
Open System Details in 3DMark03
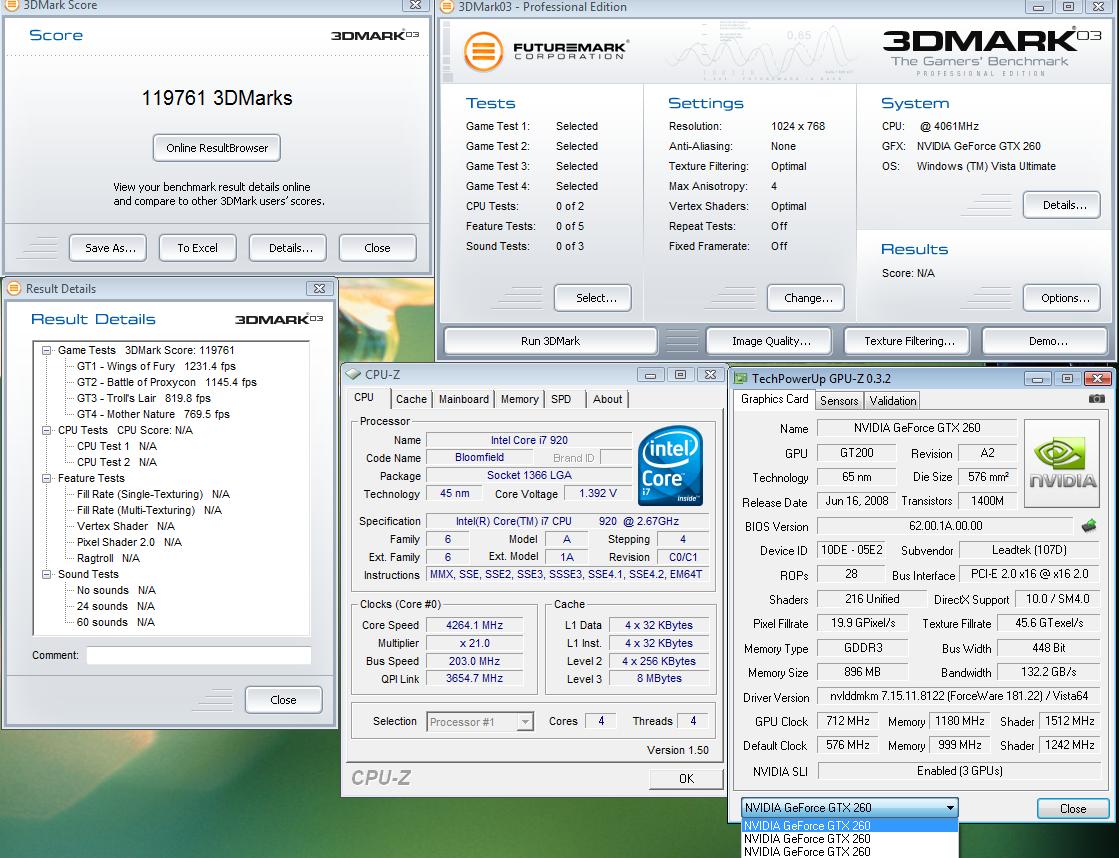(1062, 205)
